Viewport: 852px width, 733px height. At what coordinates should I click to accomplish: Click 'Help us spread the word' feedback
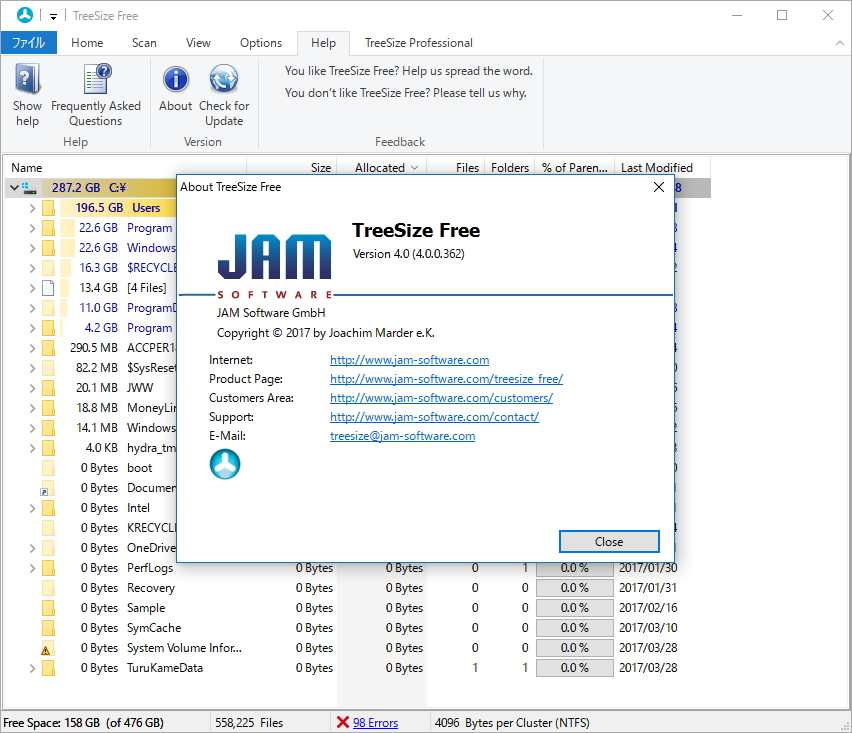click(409, 71)
